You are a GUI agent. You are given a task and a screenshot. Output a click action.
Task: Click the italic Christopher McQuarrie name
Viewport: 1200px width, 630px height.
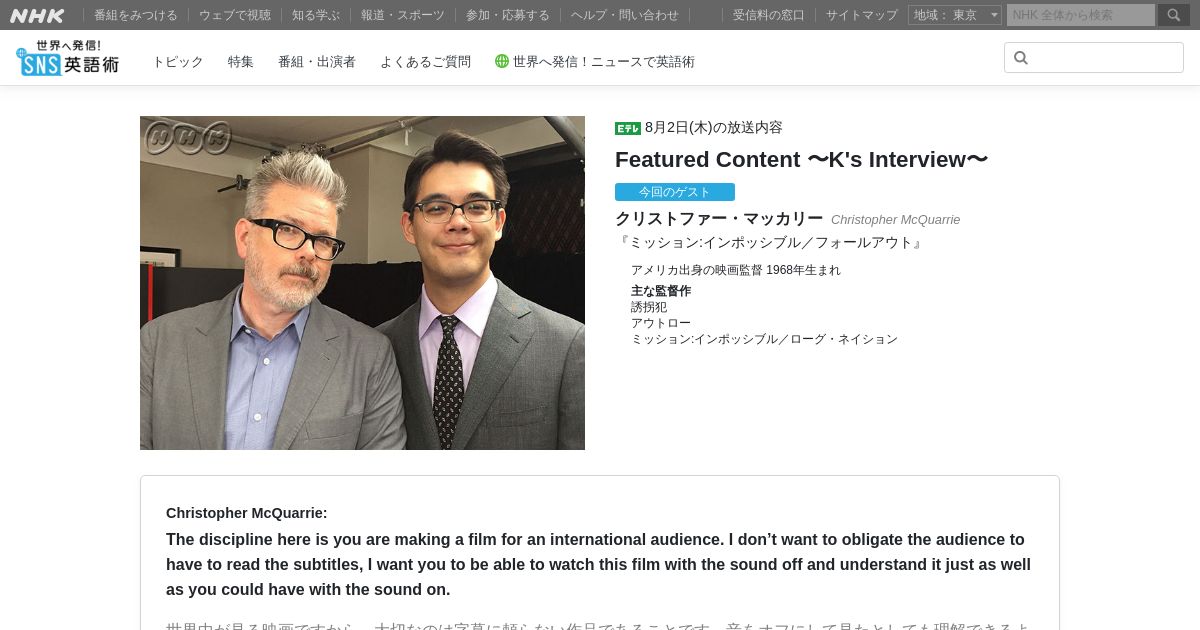895,220
